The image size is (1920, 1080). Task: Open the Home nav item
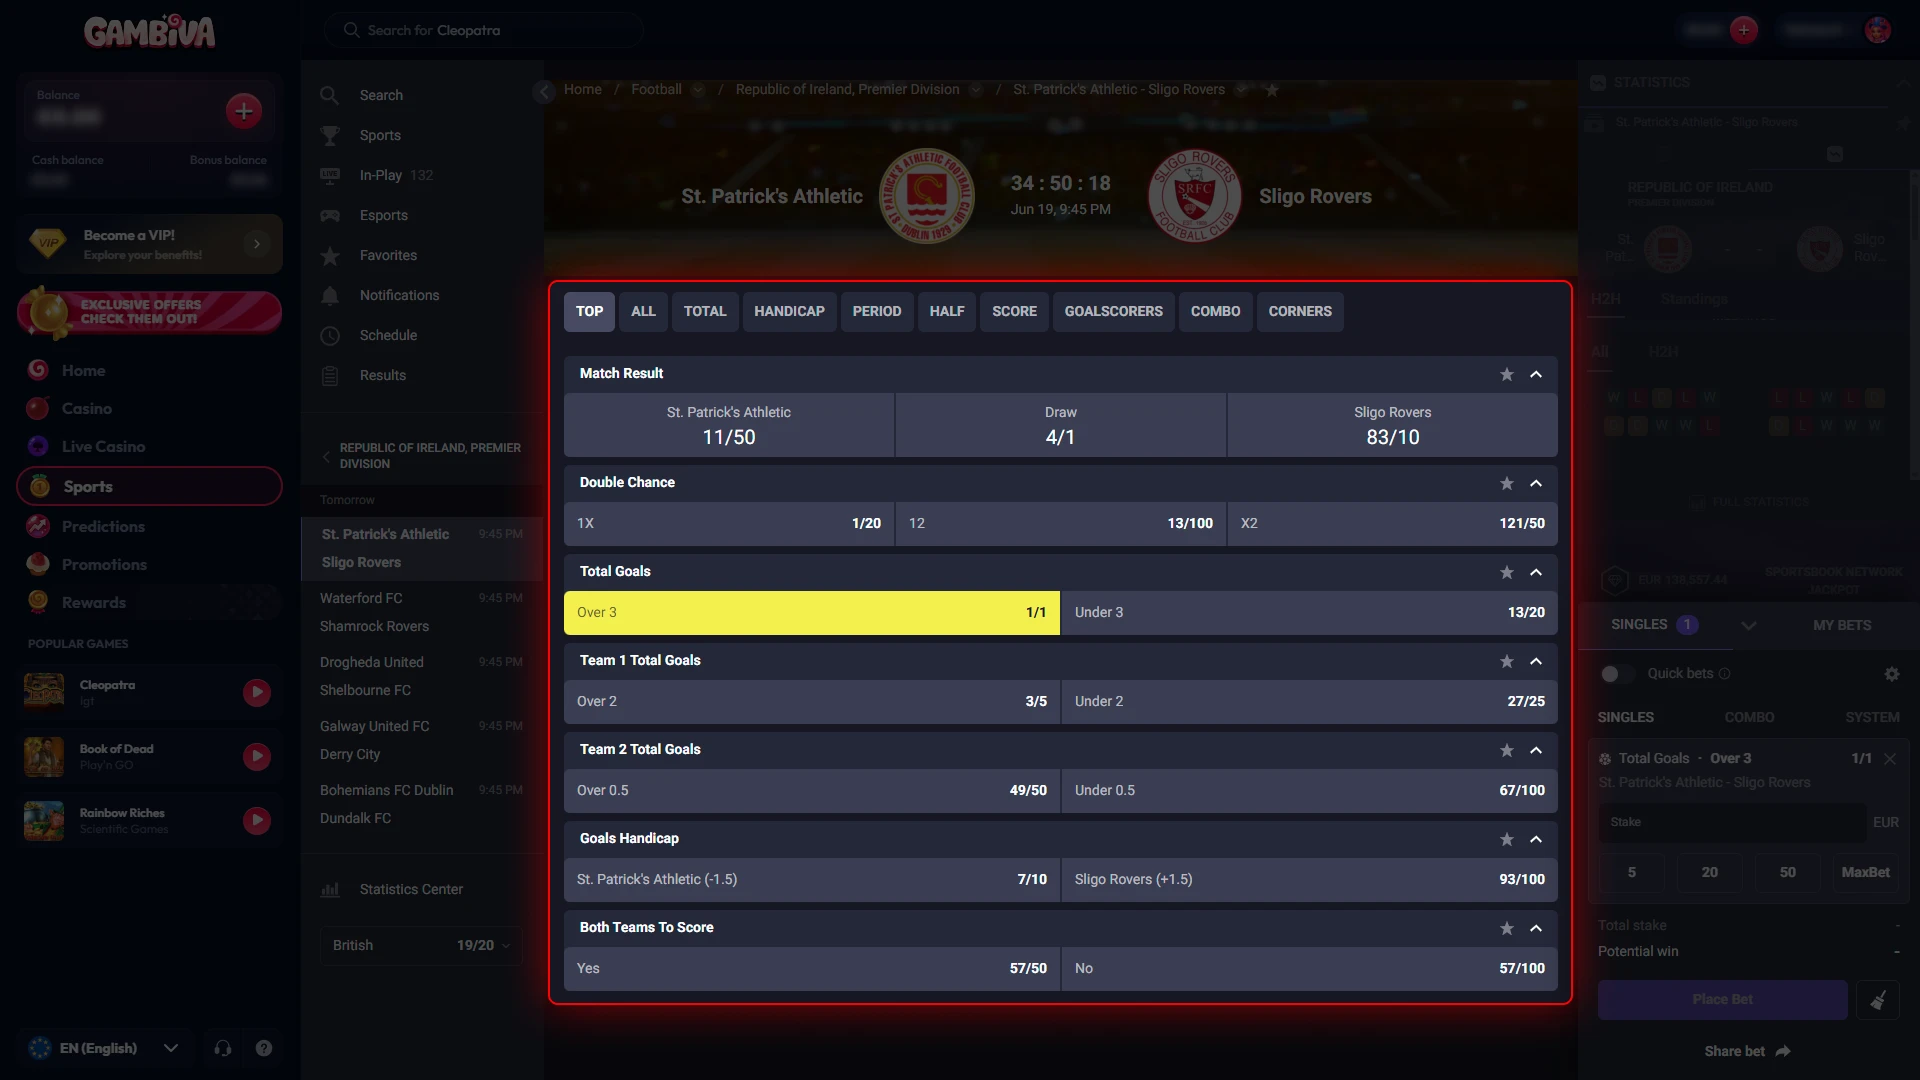(83, 370)
